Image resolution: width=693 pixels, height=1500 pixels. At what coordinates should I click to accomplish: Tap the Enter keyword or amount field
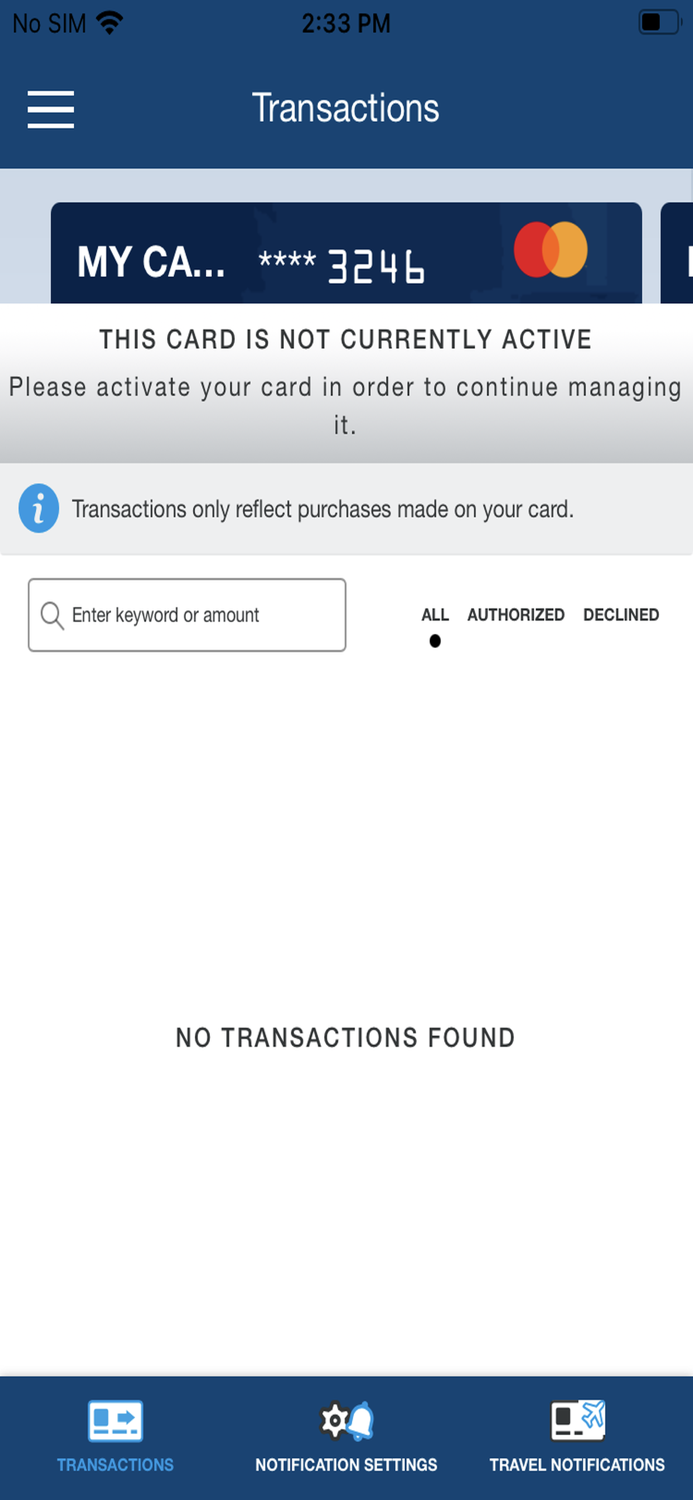tap(187, 614)
